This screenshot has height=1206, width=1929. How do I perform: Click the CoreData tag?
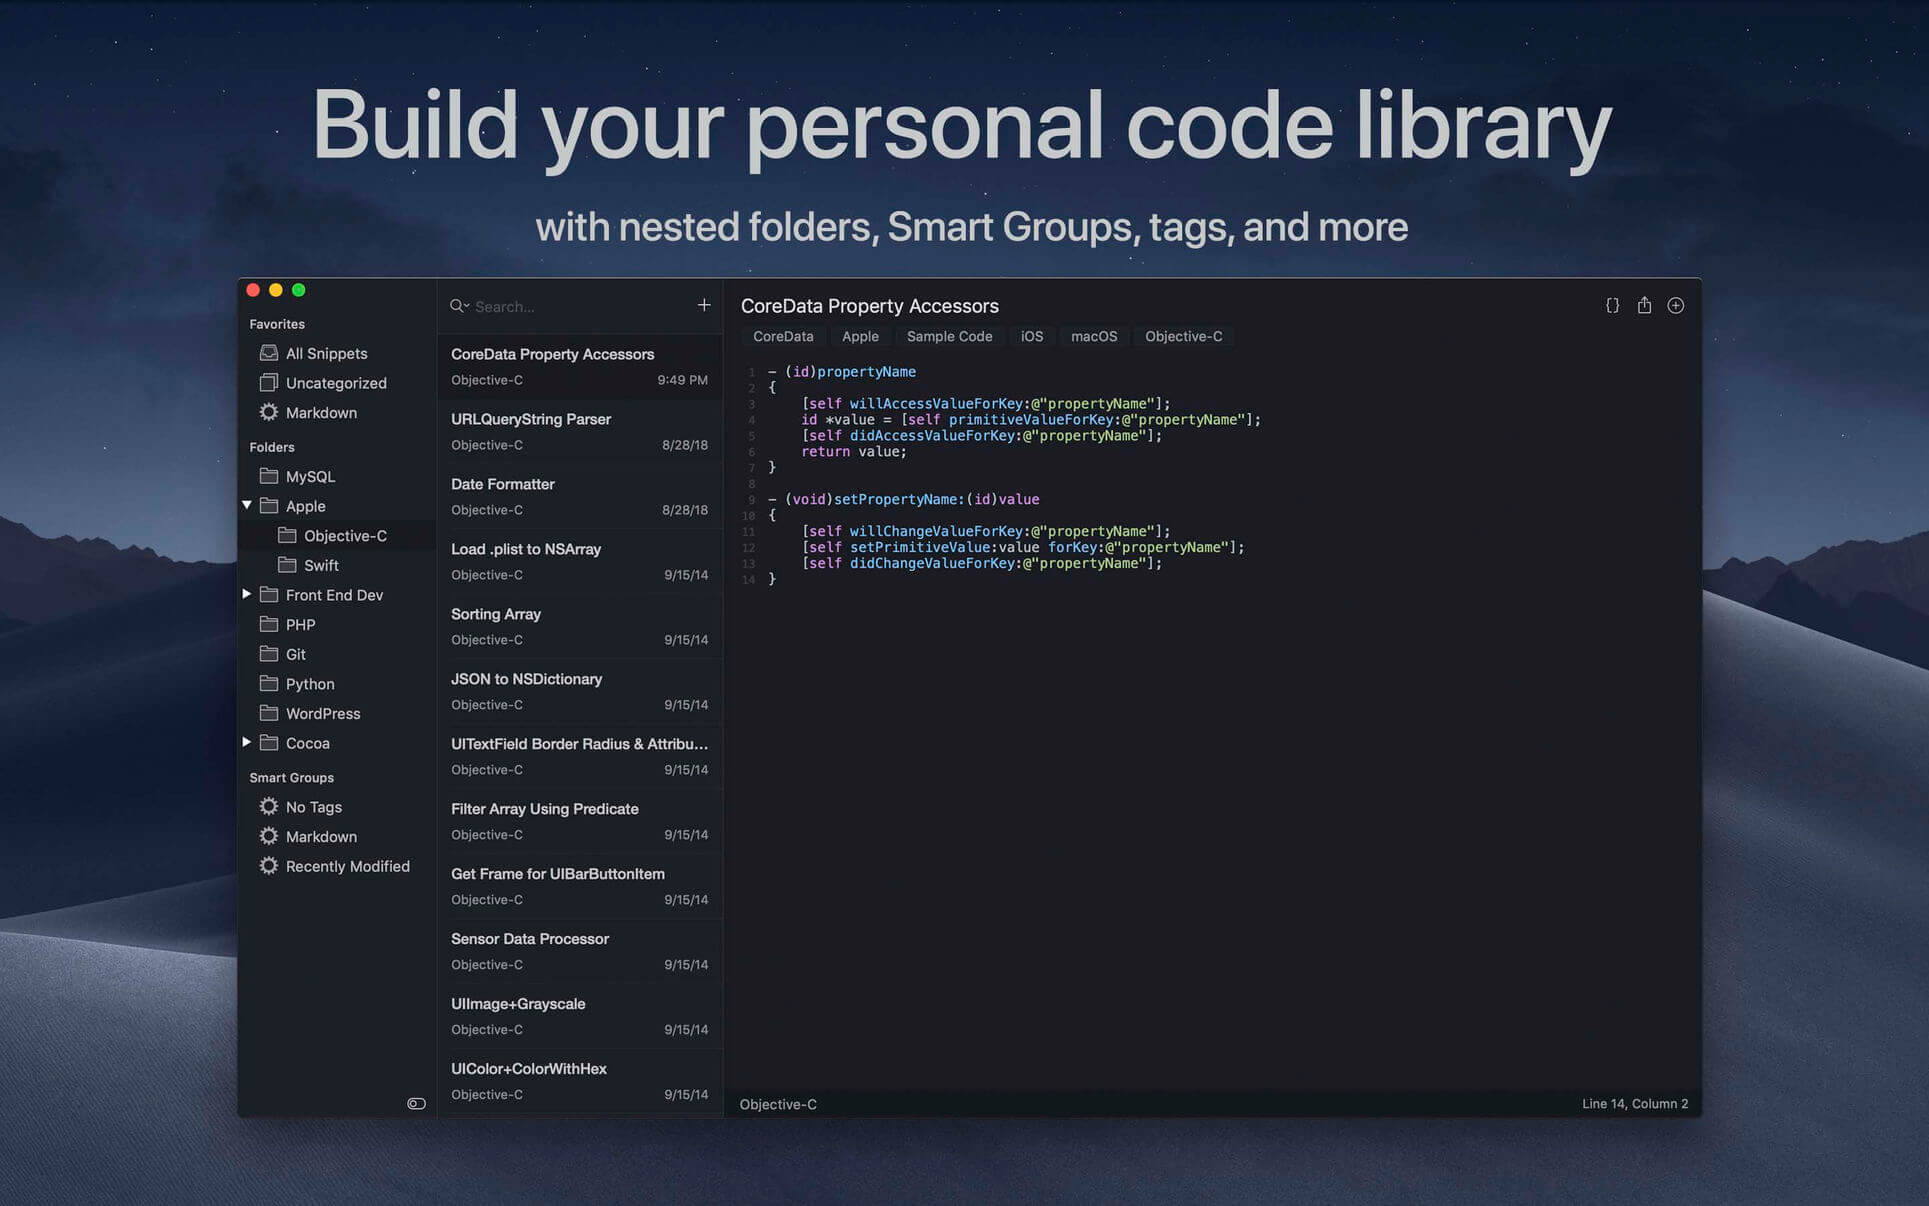[x=783, y=337]
